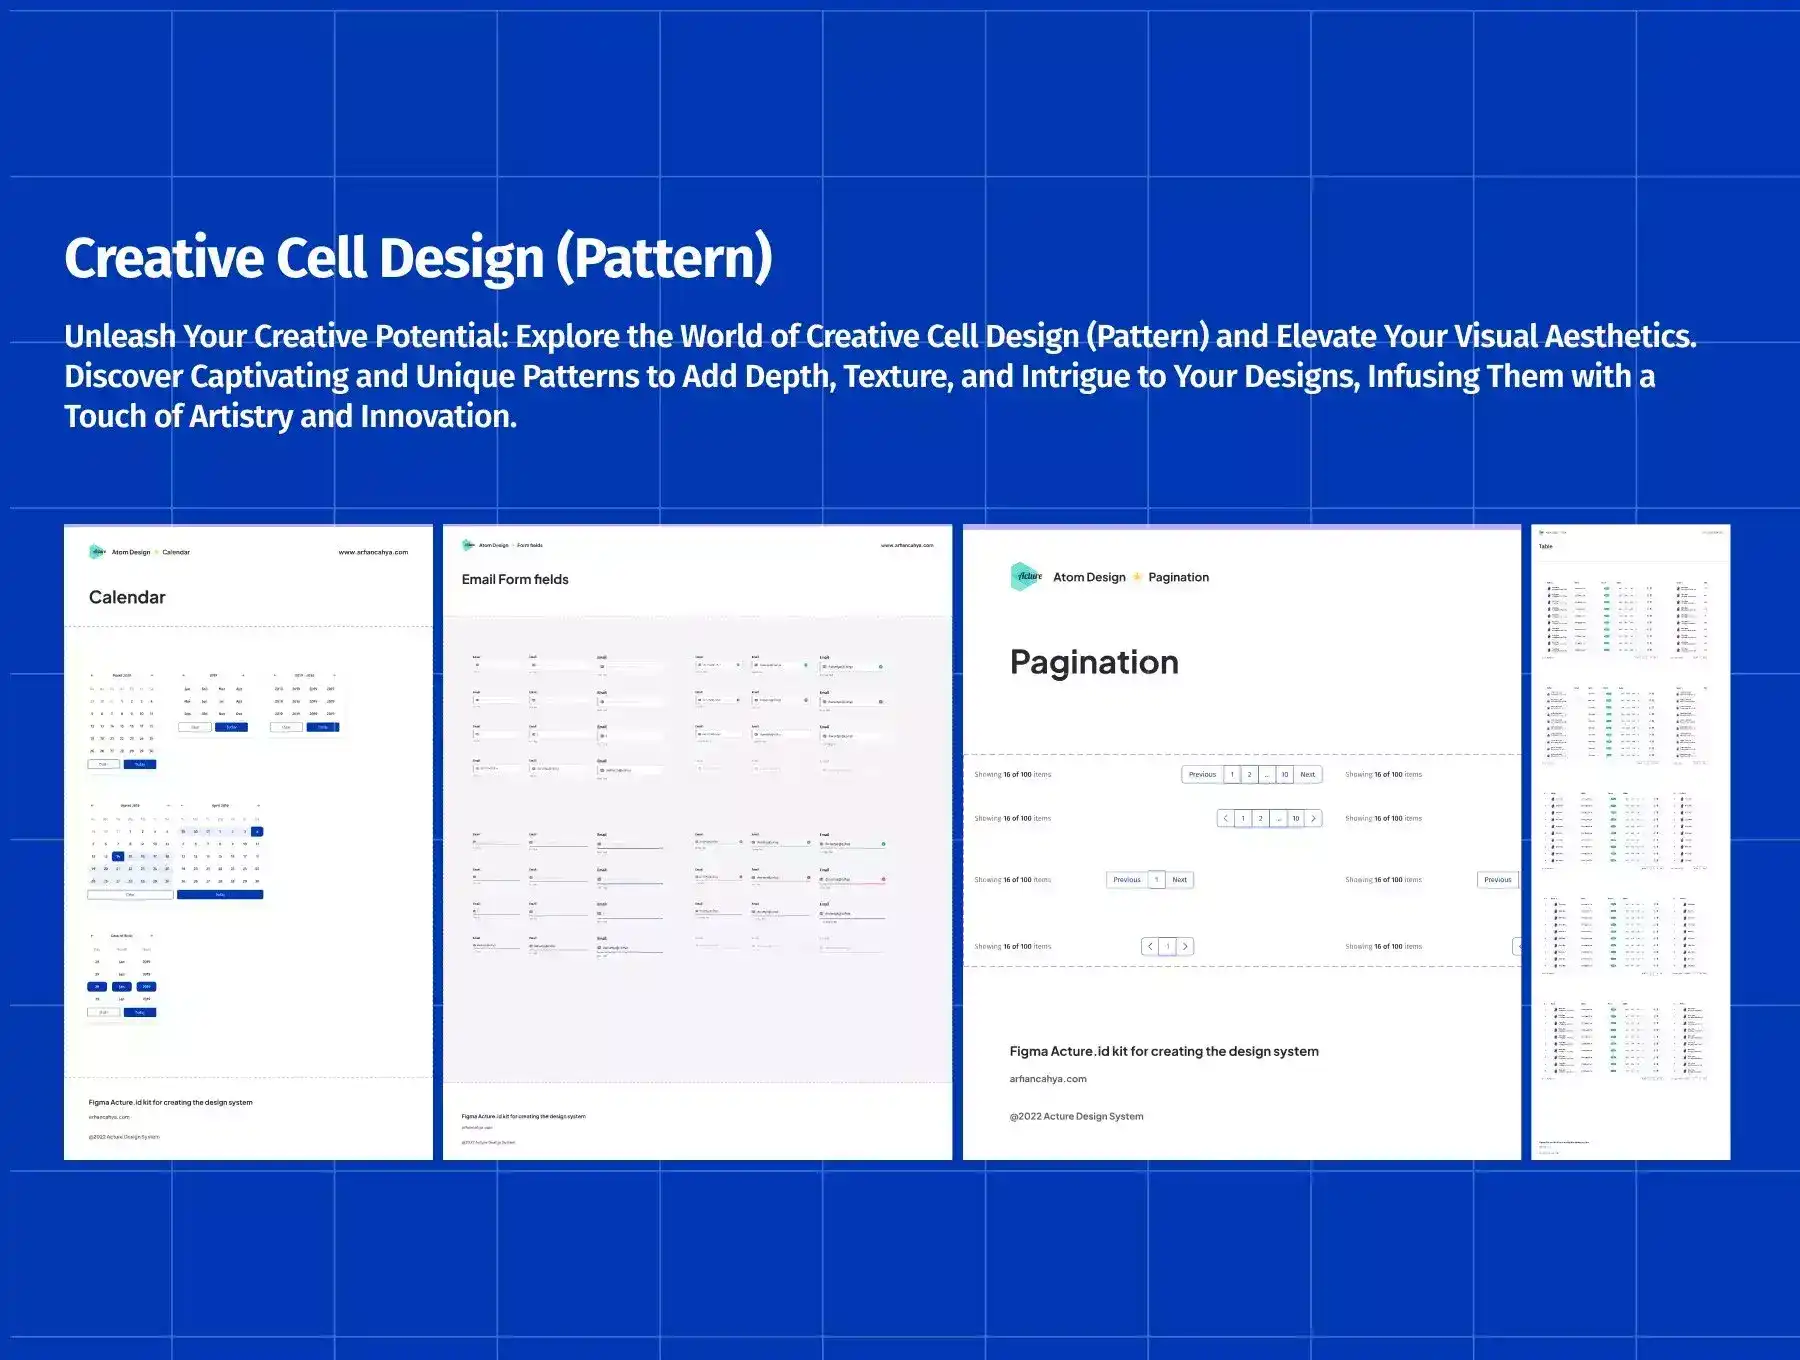Select page 2 in top text pagination
Screen dimensions: 1800x1360
[x=1249, y=775]
